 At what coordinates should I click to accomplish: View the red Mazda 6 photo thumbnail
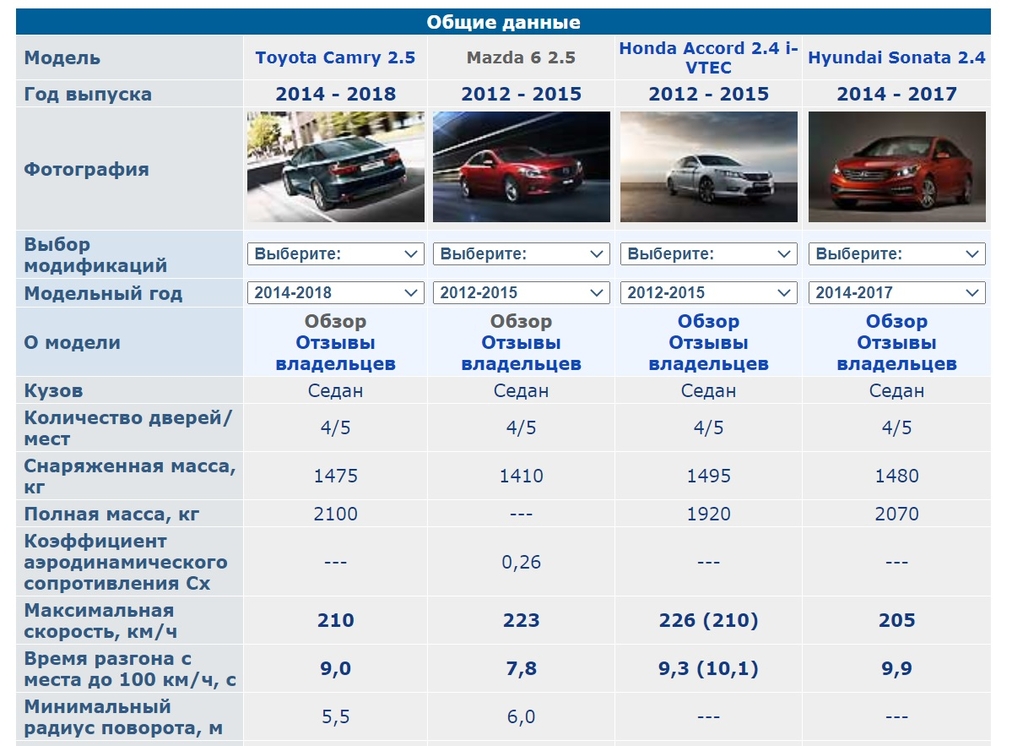(521, 167)
